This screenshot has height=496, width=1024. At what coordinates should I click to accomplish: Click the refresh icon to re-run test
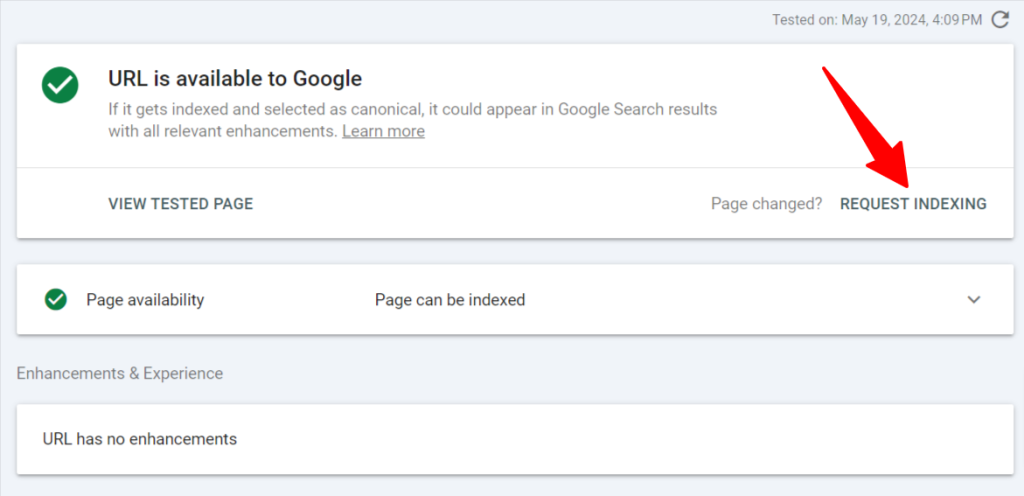(999, 19)
